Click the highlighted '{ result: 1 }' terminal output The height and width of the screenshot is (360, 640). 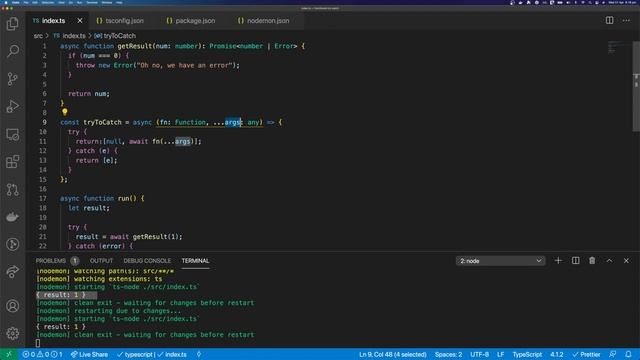61,295
